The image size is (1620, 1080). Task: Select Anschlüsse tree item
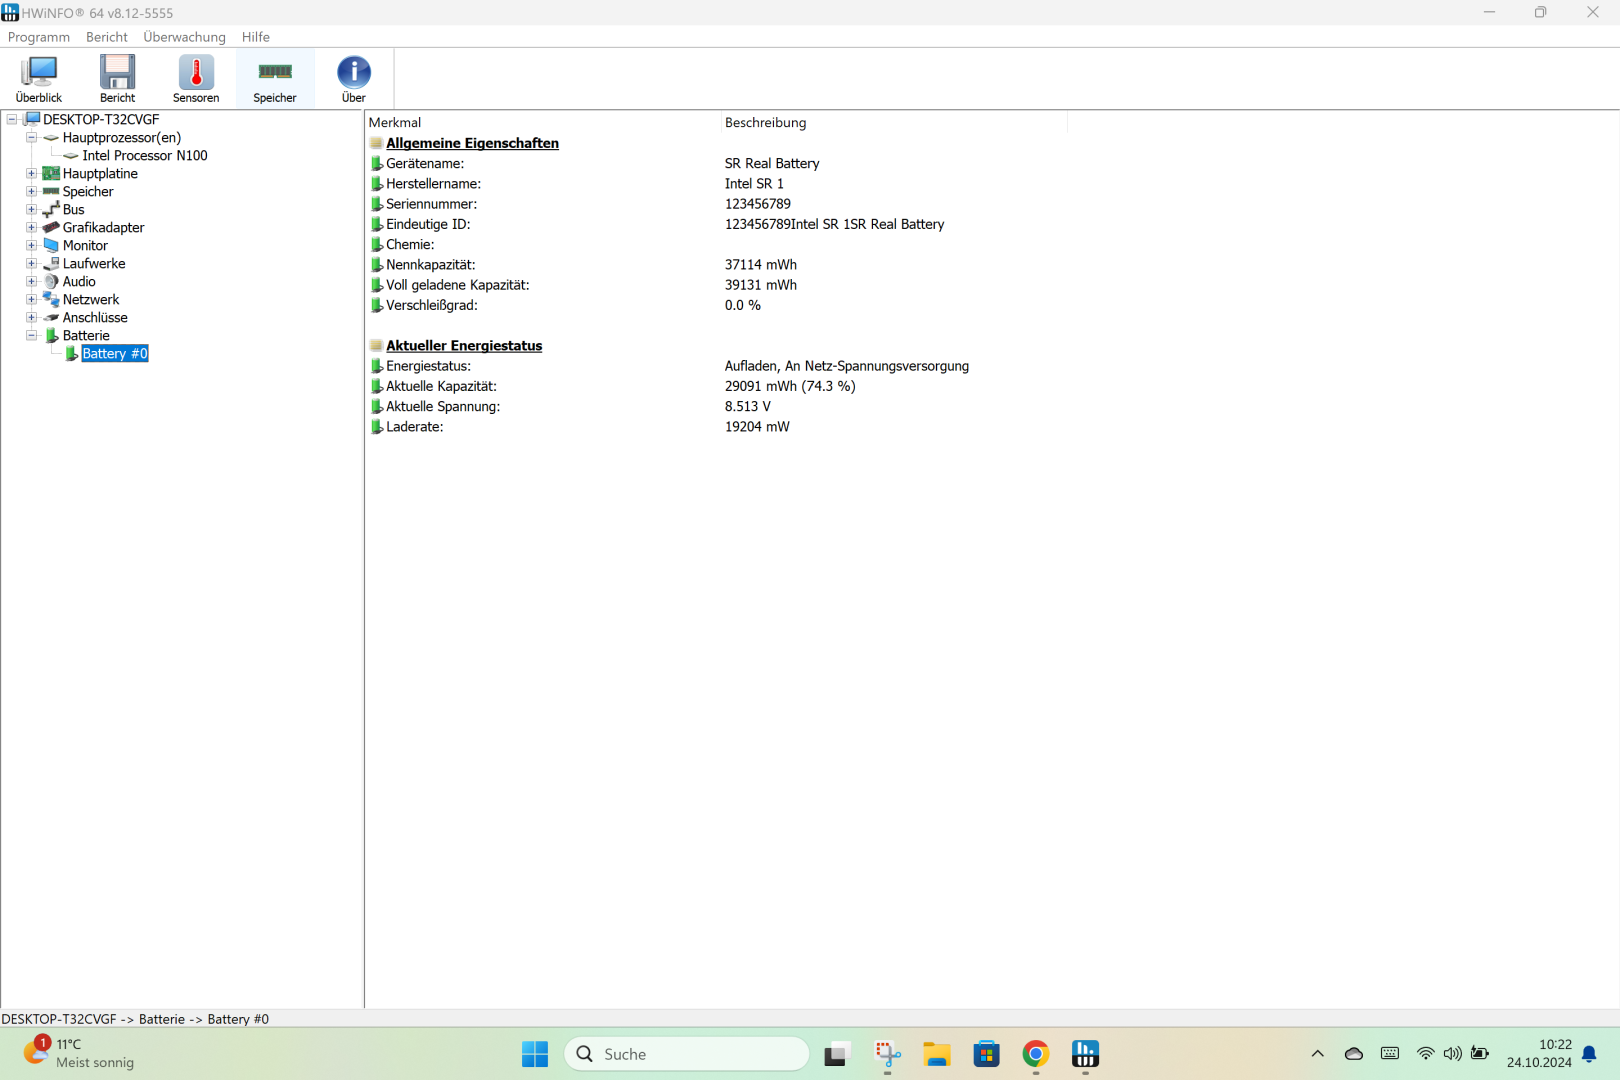pos(95,317)
